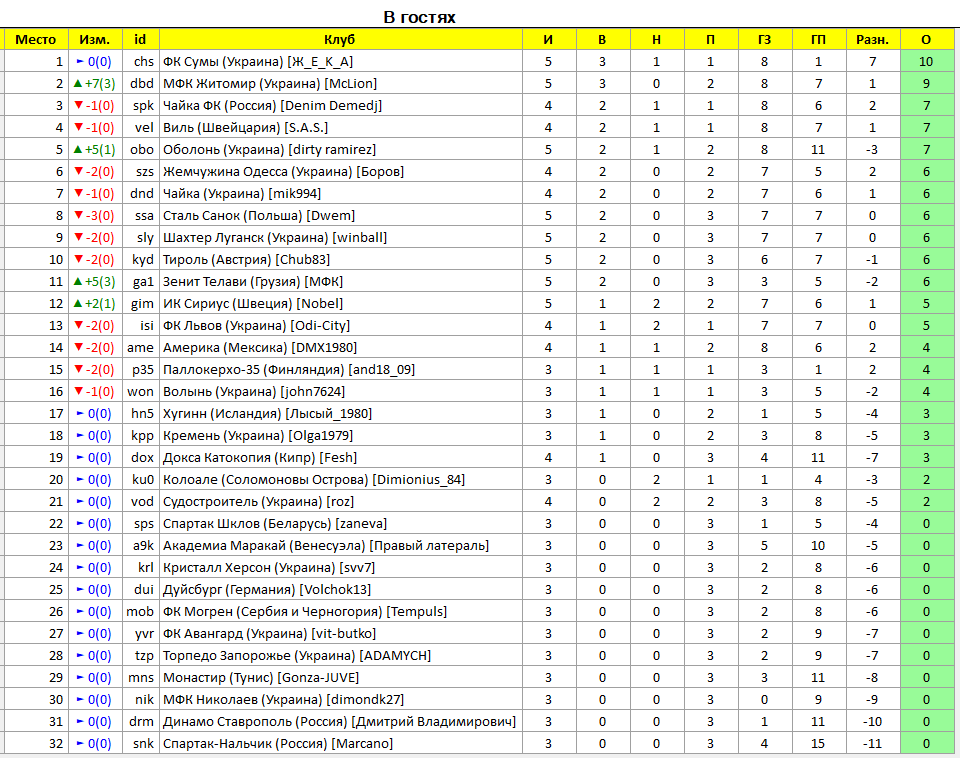This screenshot has width=960, height=758.
Task: Click the 'В гостях' table title
Action: coord(419,17)
